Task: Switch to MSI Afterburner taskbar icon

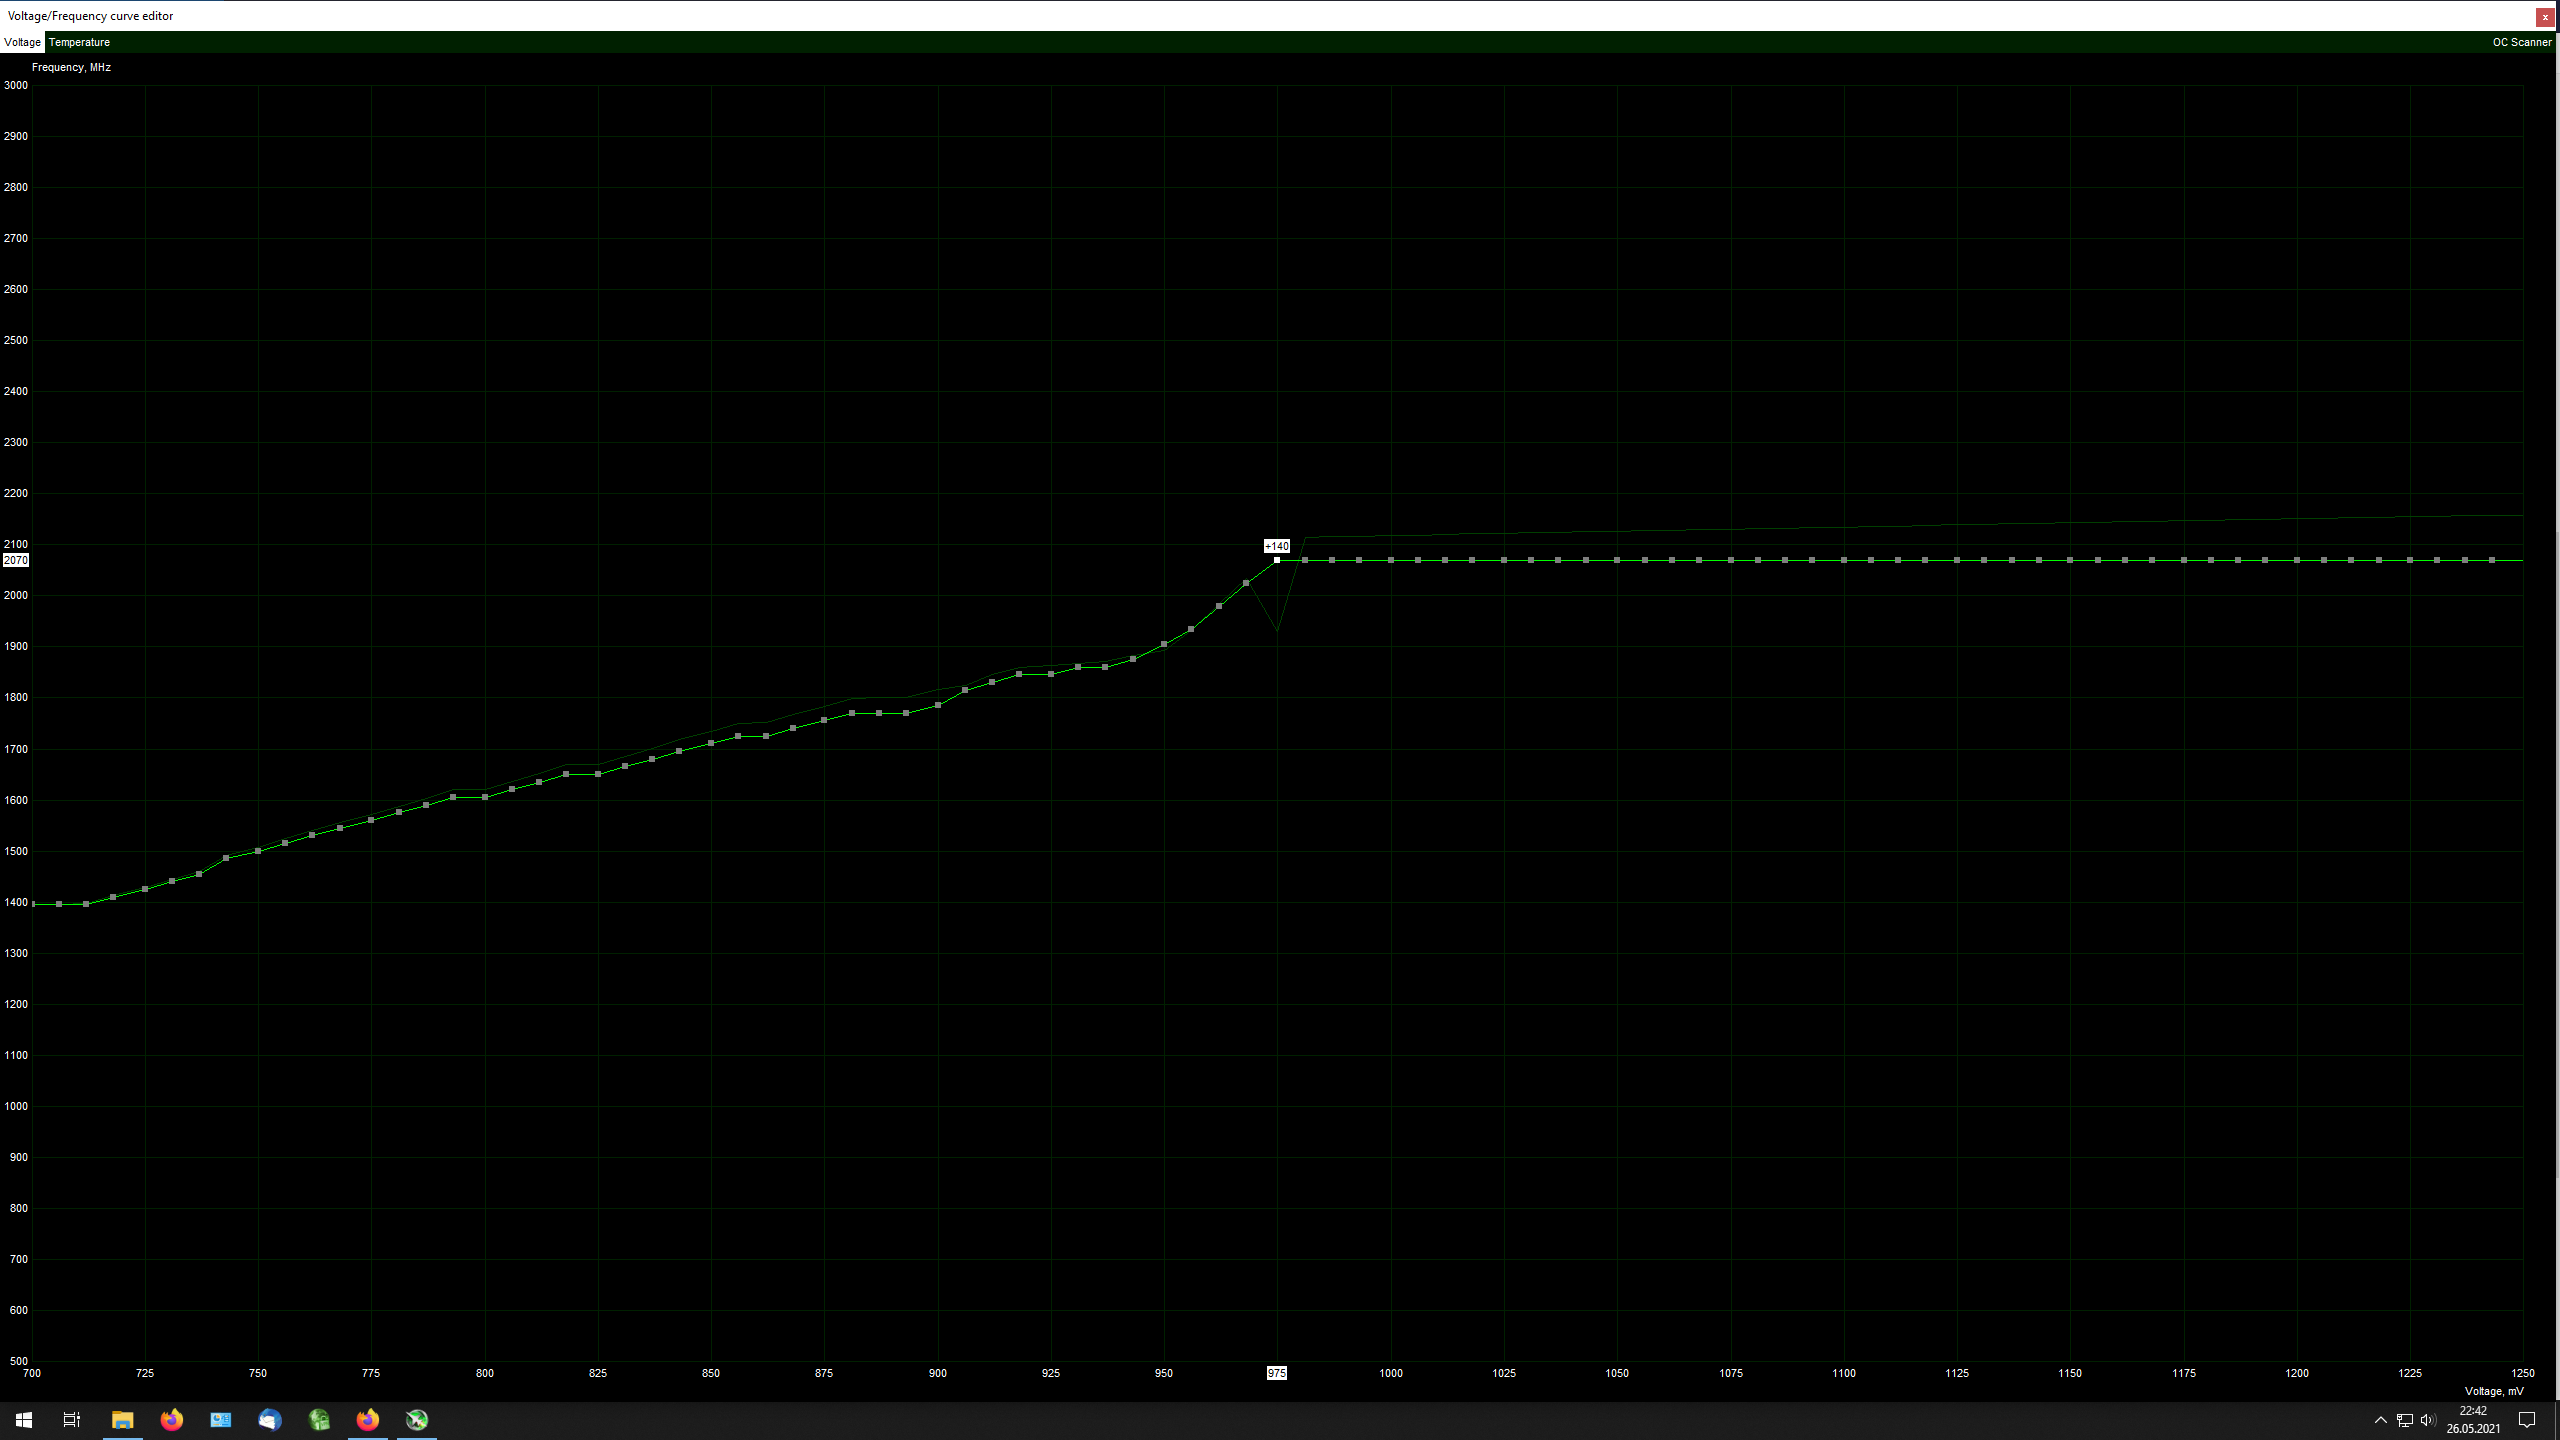Action: [x=417, y=1420]
